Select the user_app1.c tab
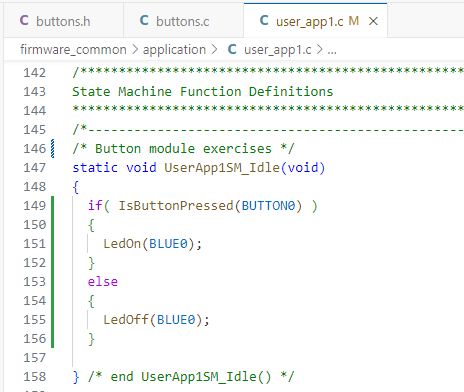This screenshot has width=464, height=392. [x=315, y=21]
